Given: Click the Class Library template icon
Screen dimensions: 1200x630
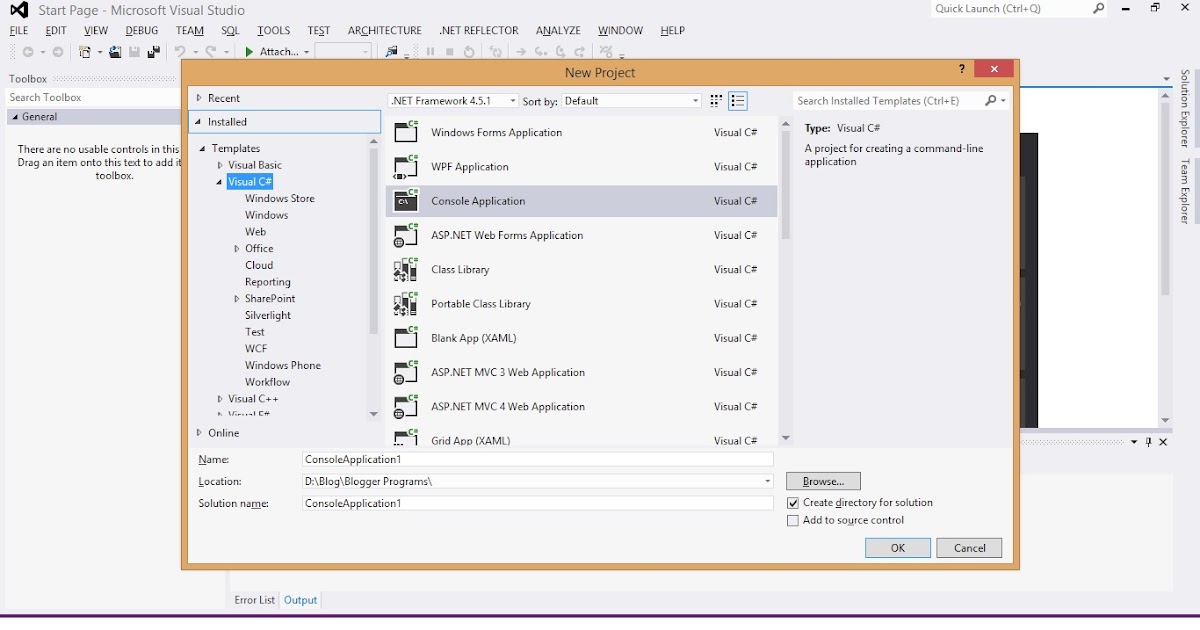Looking at the screenshot, I should tap(405, 269).
